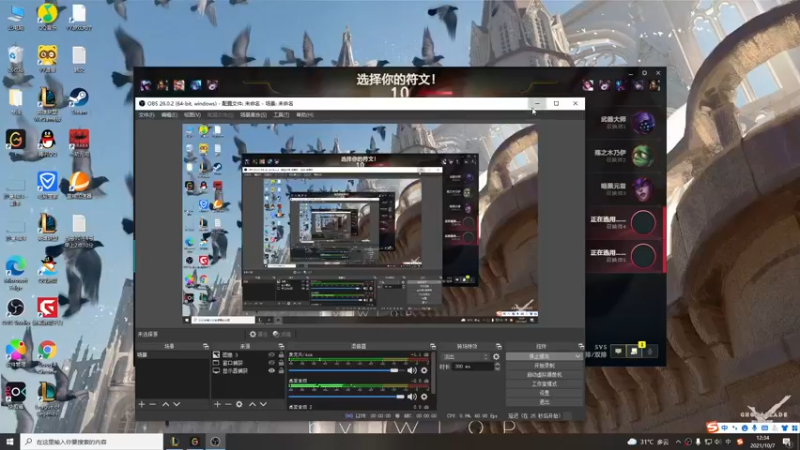800x450 pixels.
Task: Open OBS Settings button in controls
Action: click(544, 393)
